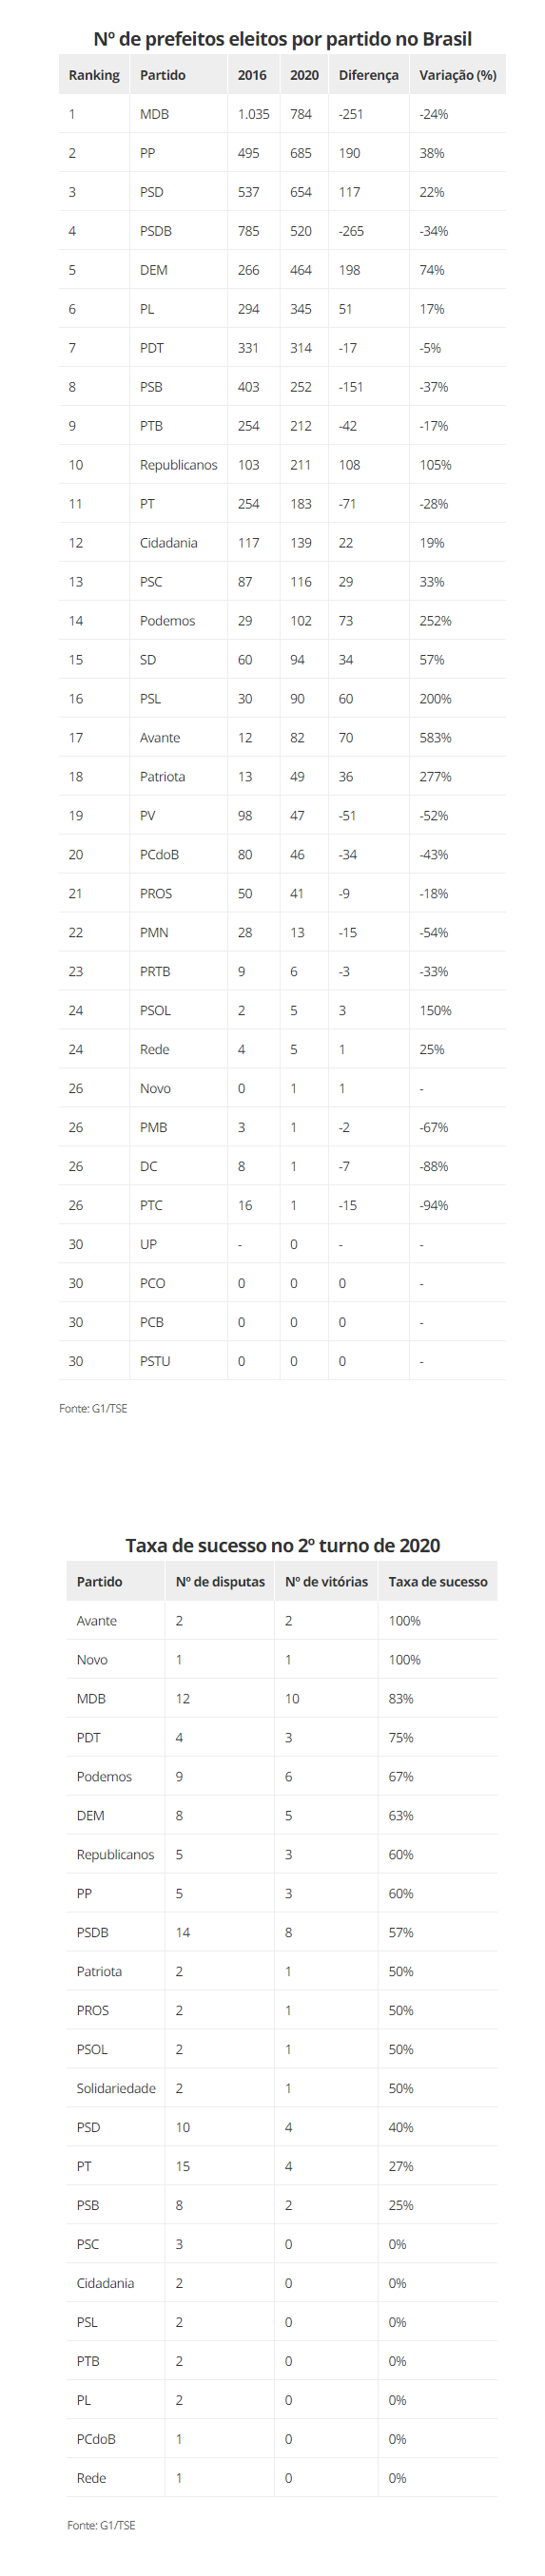
Task: Select the Diferença column header
Action: (369, 75)
